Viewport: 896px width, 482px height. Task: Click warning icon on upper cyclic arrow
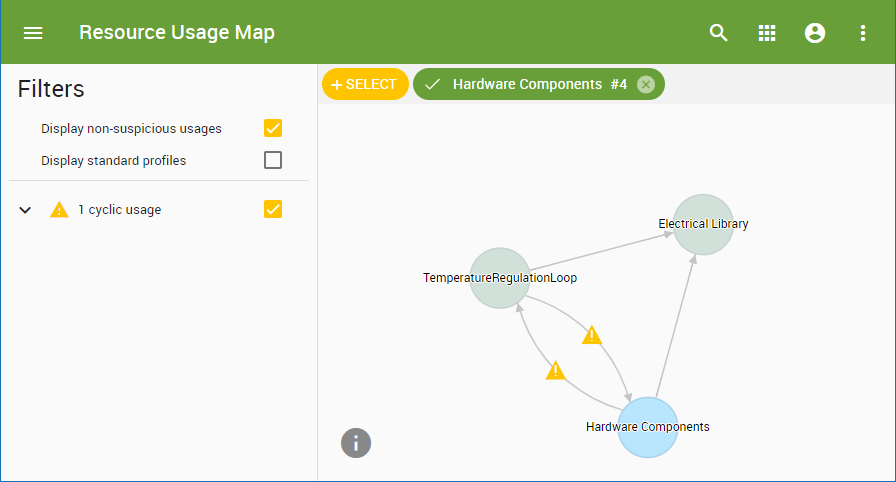point(592,335)
